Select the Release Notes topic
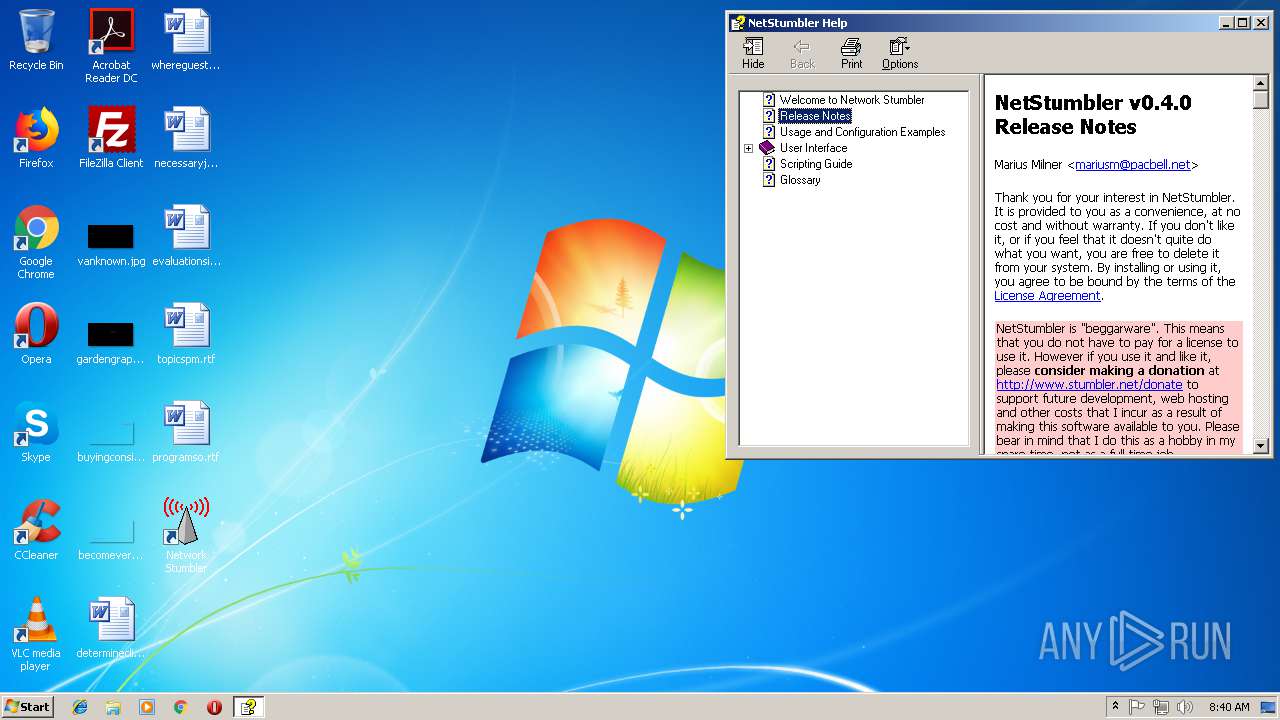The image size is (1280, 720). coord(815,116)
